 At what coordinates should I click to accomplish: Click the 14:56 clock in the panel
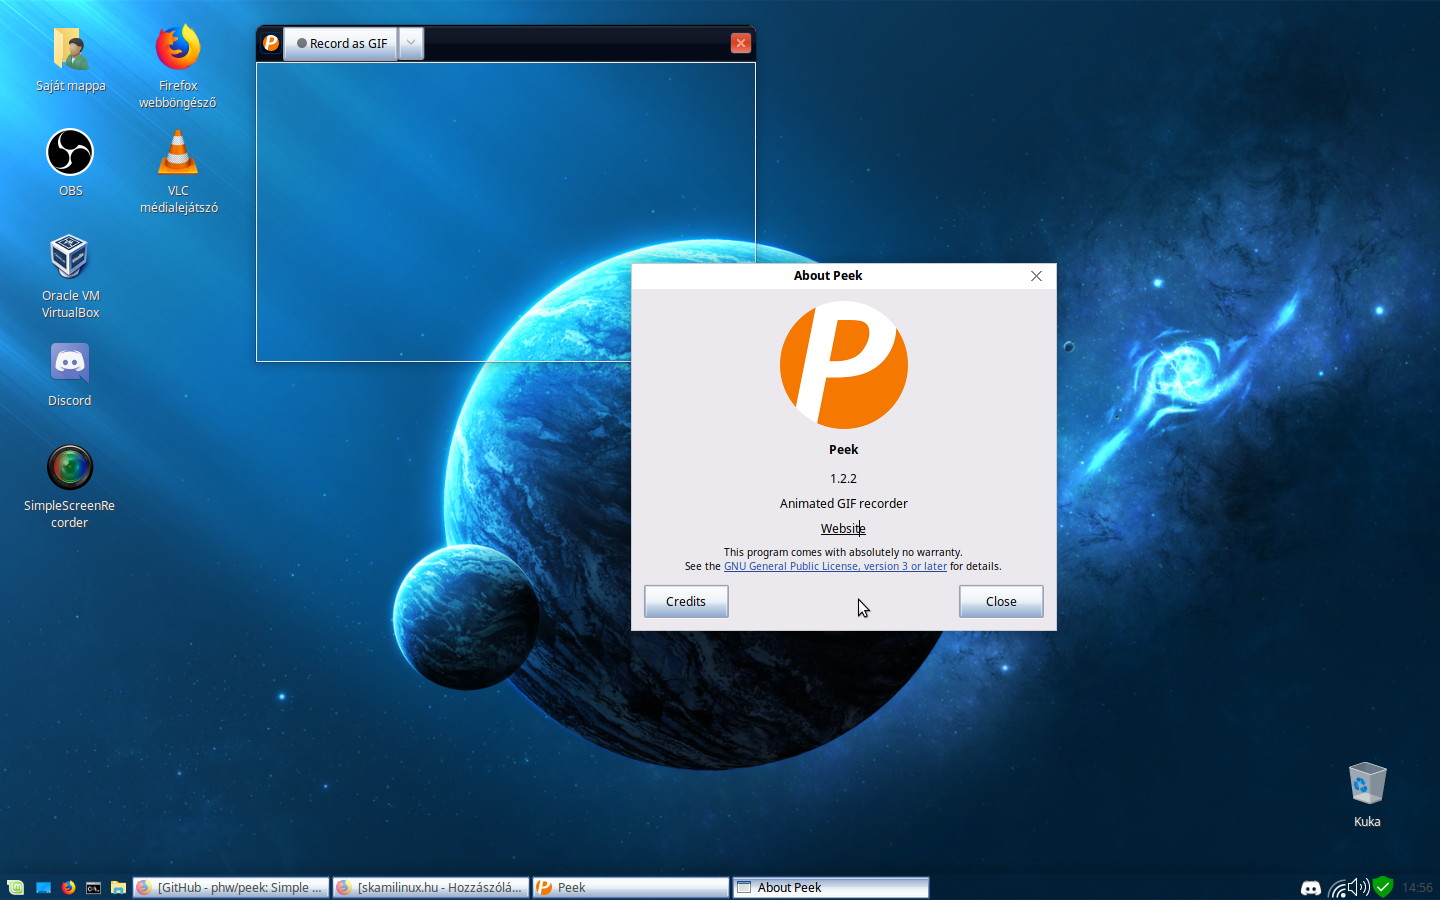coord(1417,888)
